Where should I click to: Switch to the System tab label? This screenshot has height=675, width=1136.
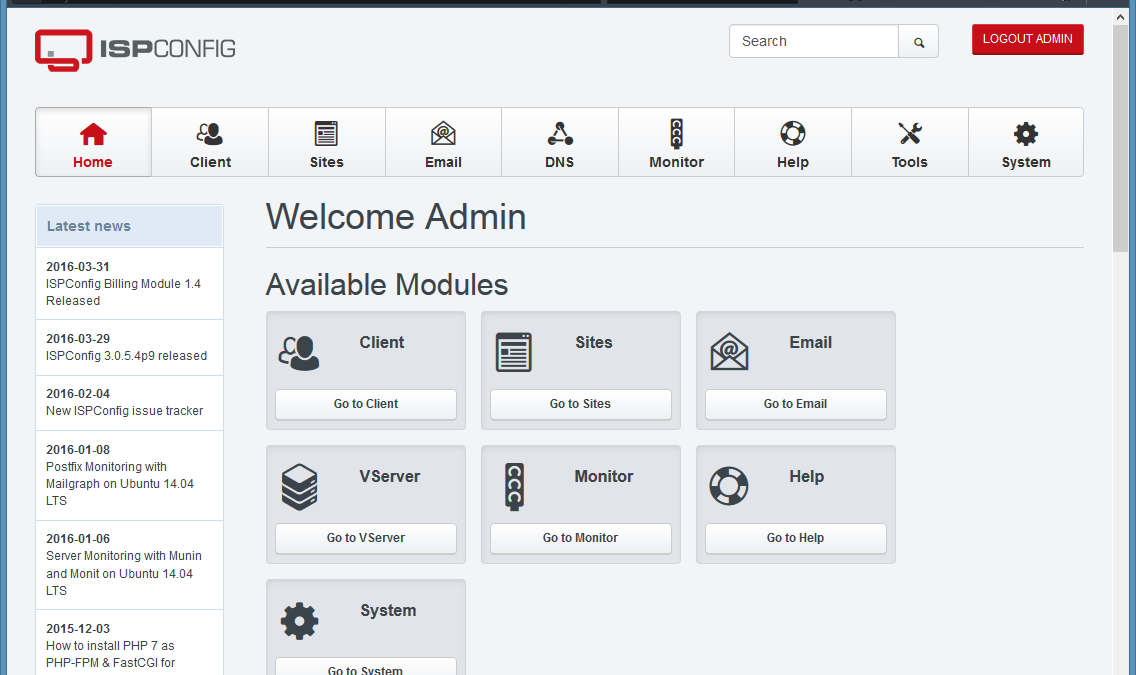(1026, 162)
